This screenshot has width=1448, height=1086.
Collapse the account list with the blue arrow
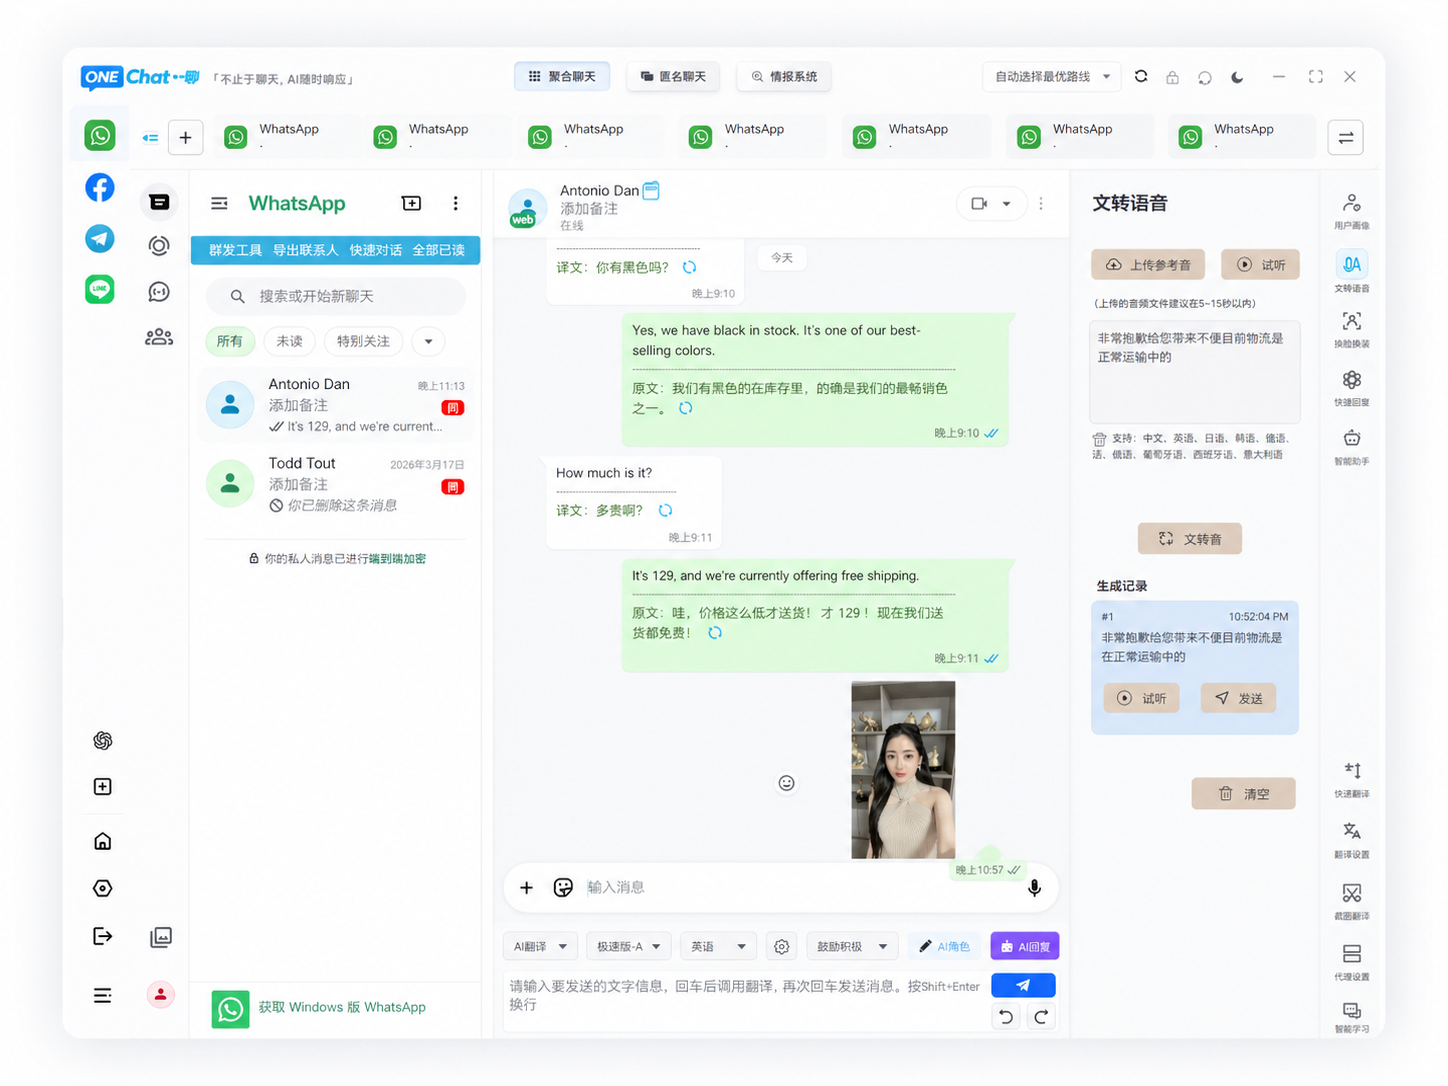coord(150,138)
